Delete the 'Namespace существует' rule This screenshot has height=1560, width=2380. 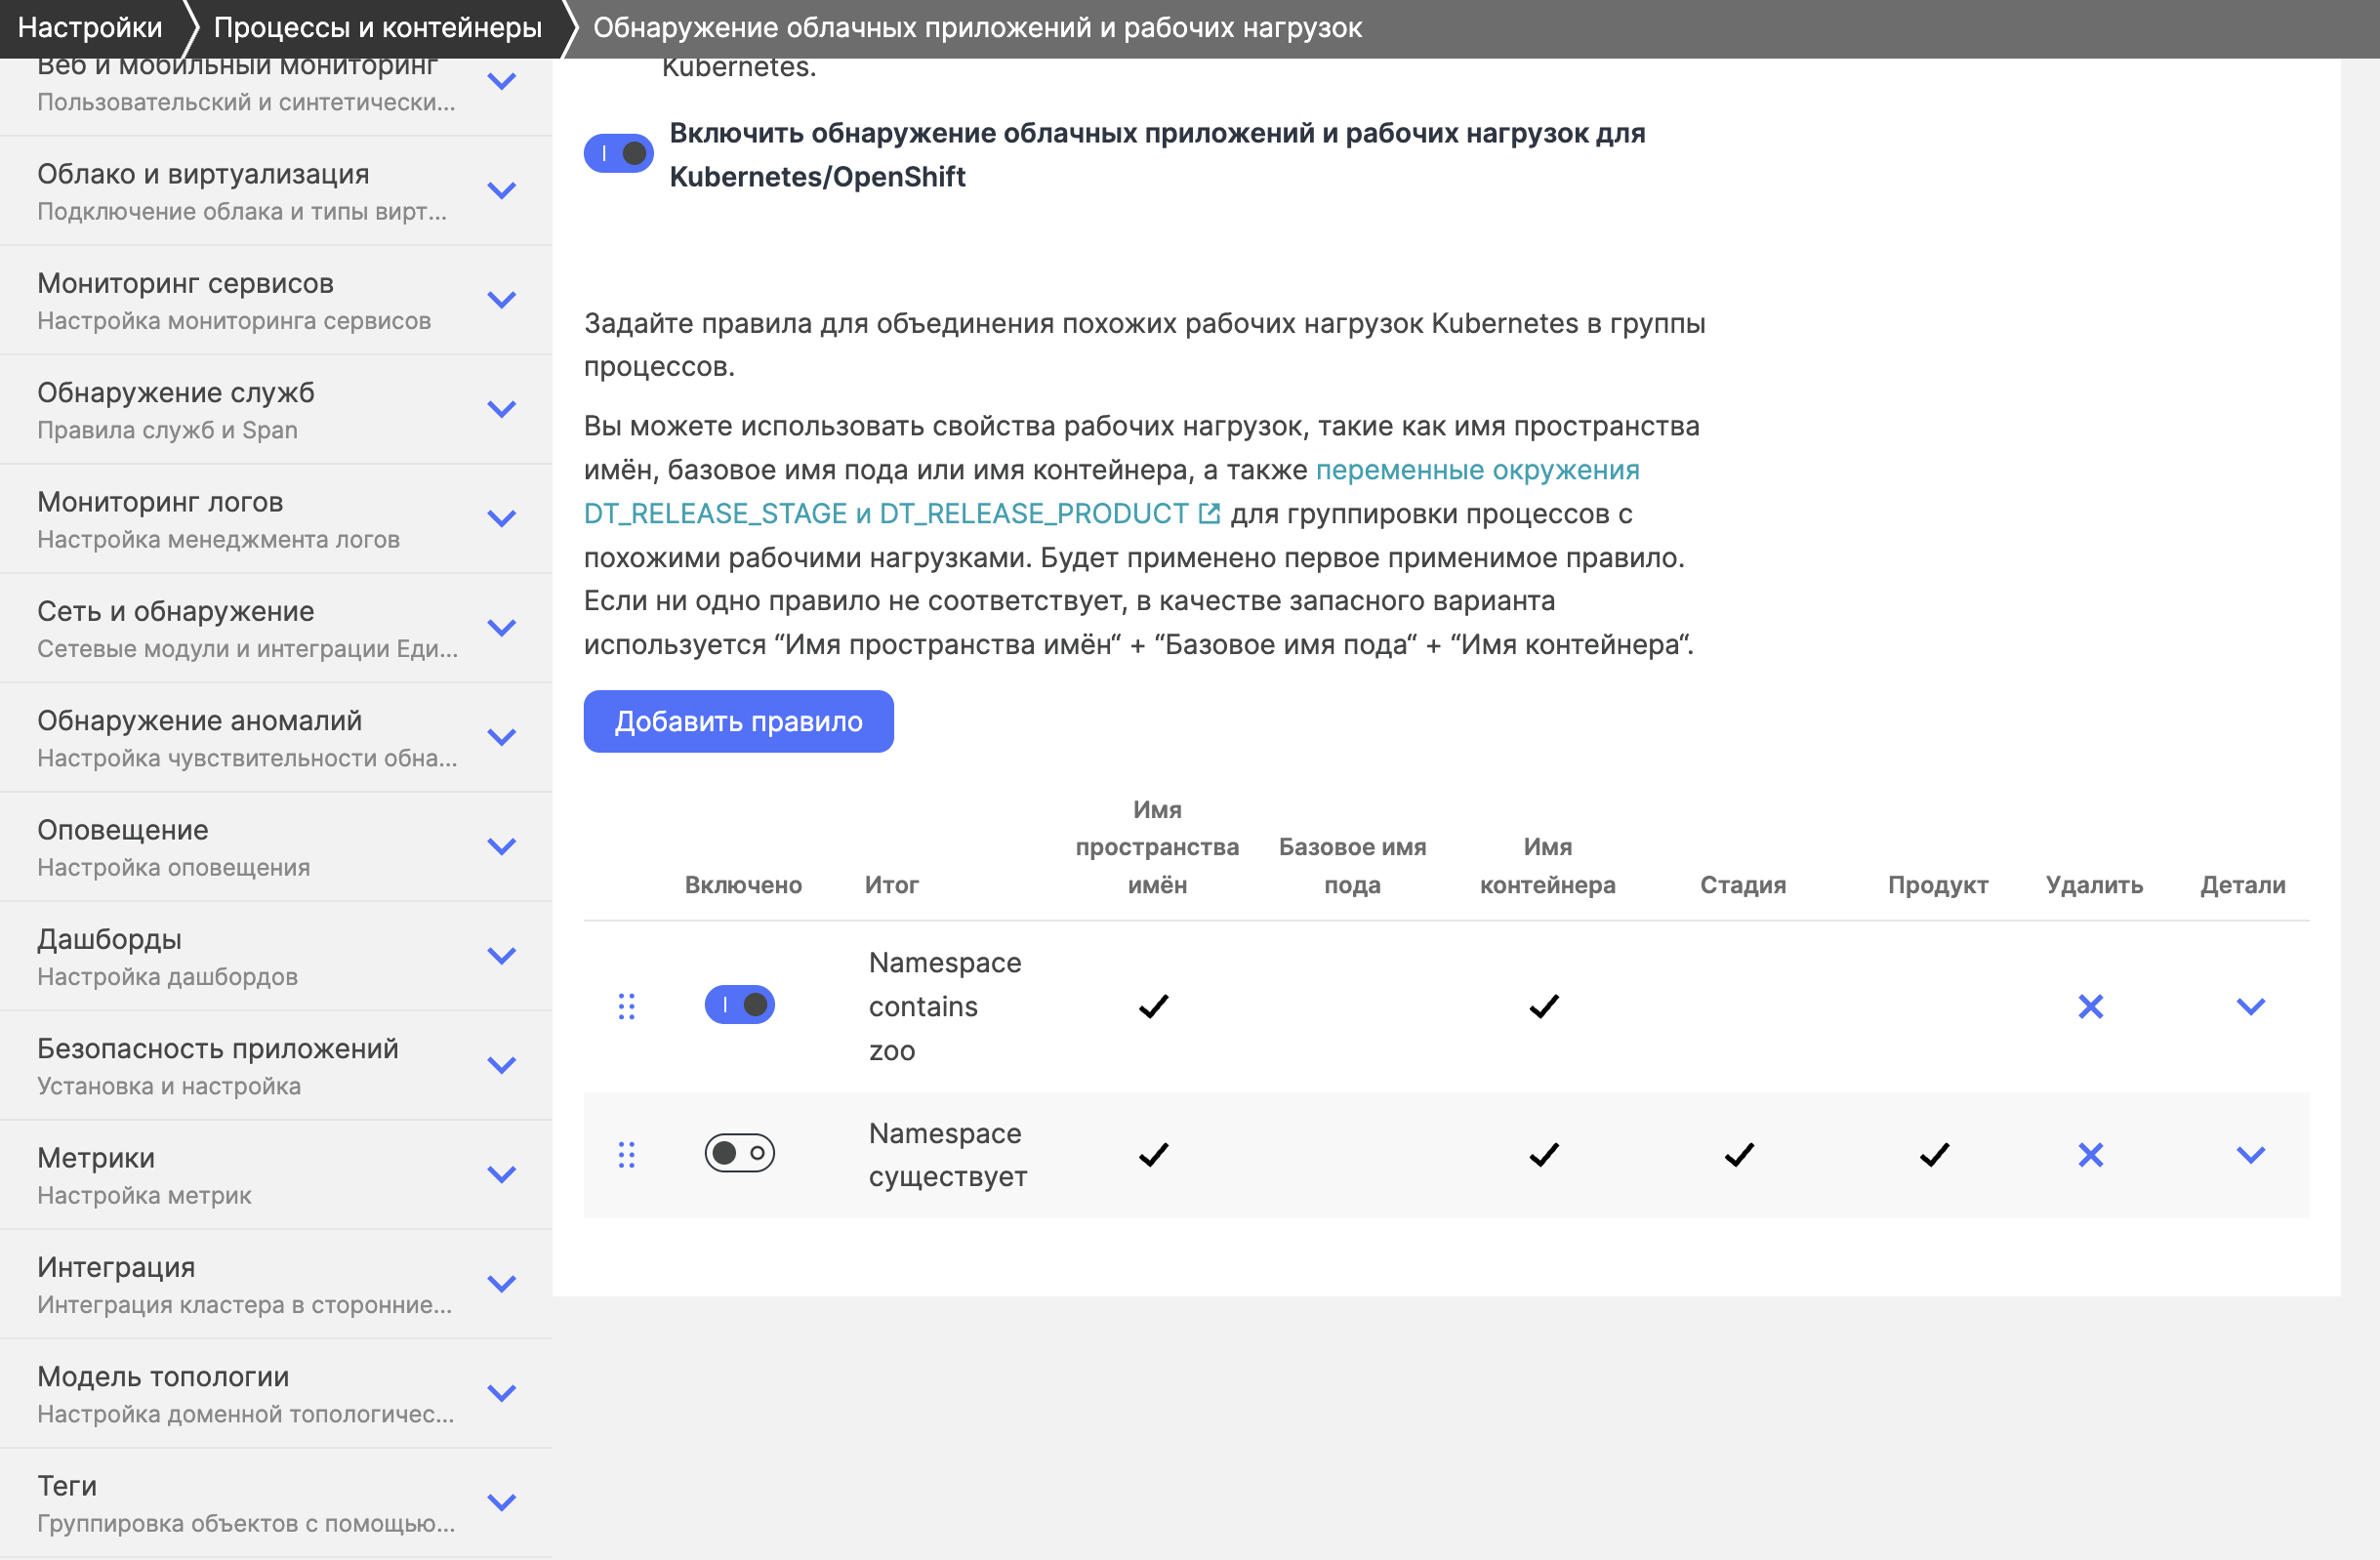(x=2090, y=1155)
